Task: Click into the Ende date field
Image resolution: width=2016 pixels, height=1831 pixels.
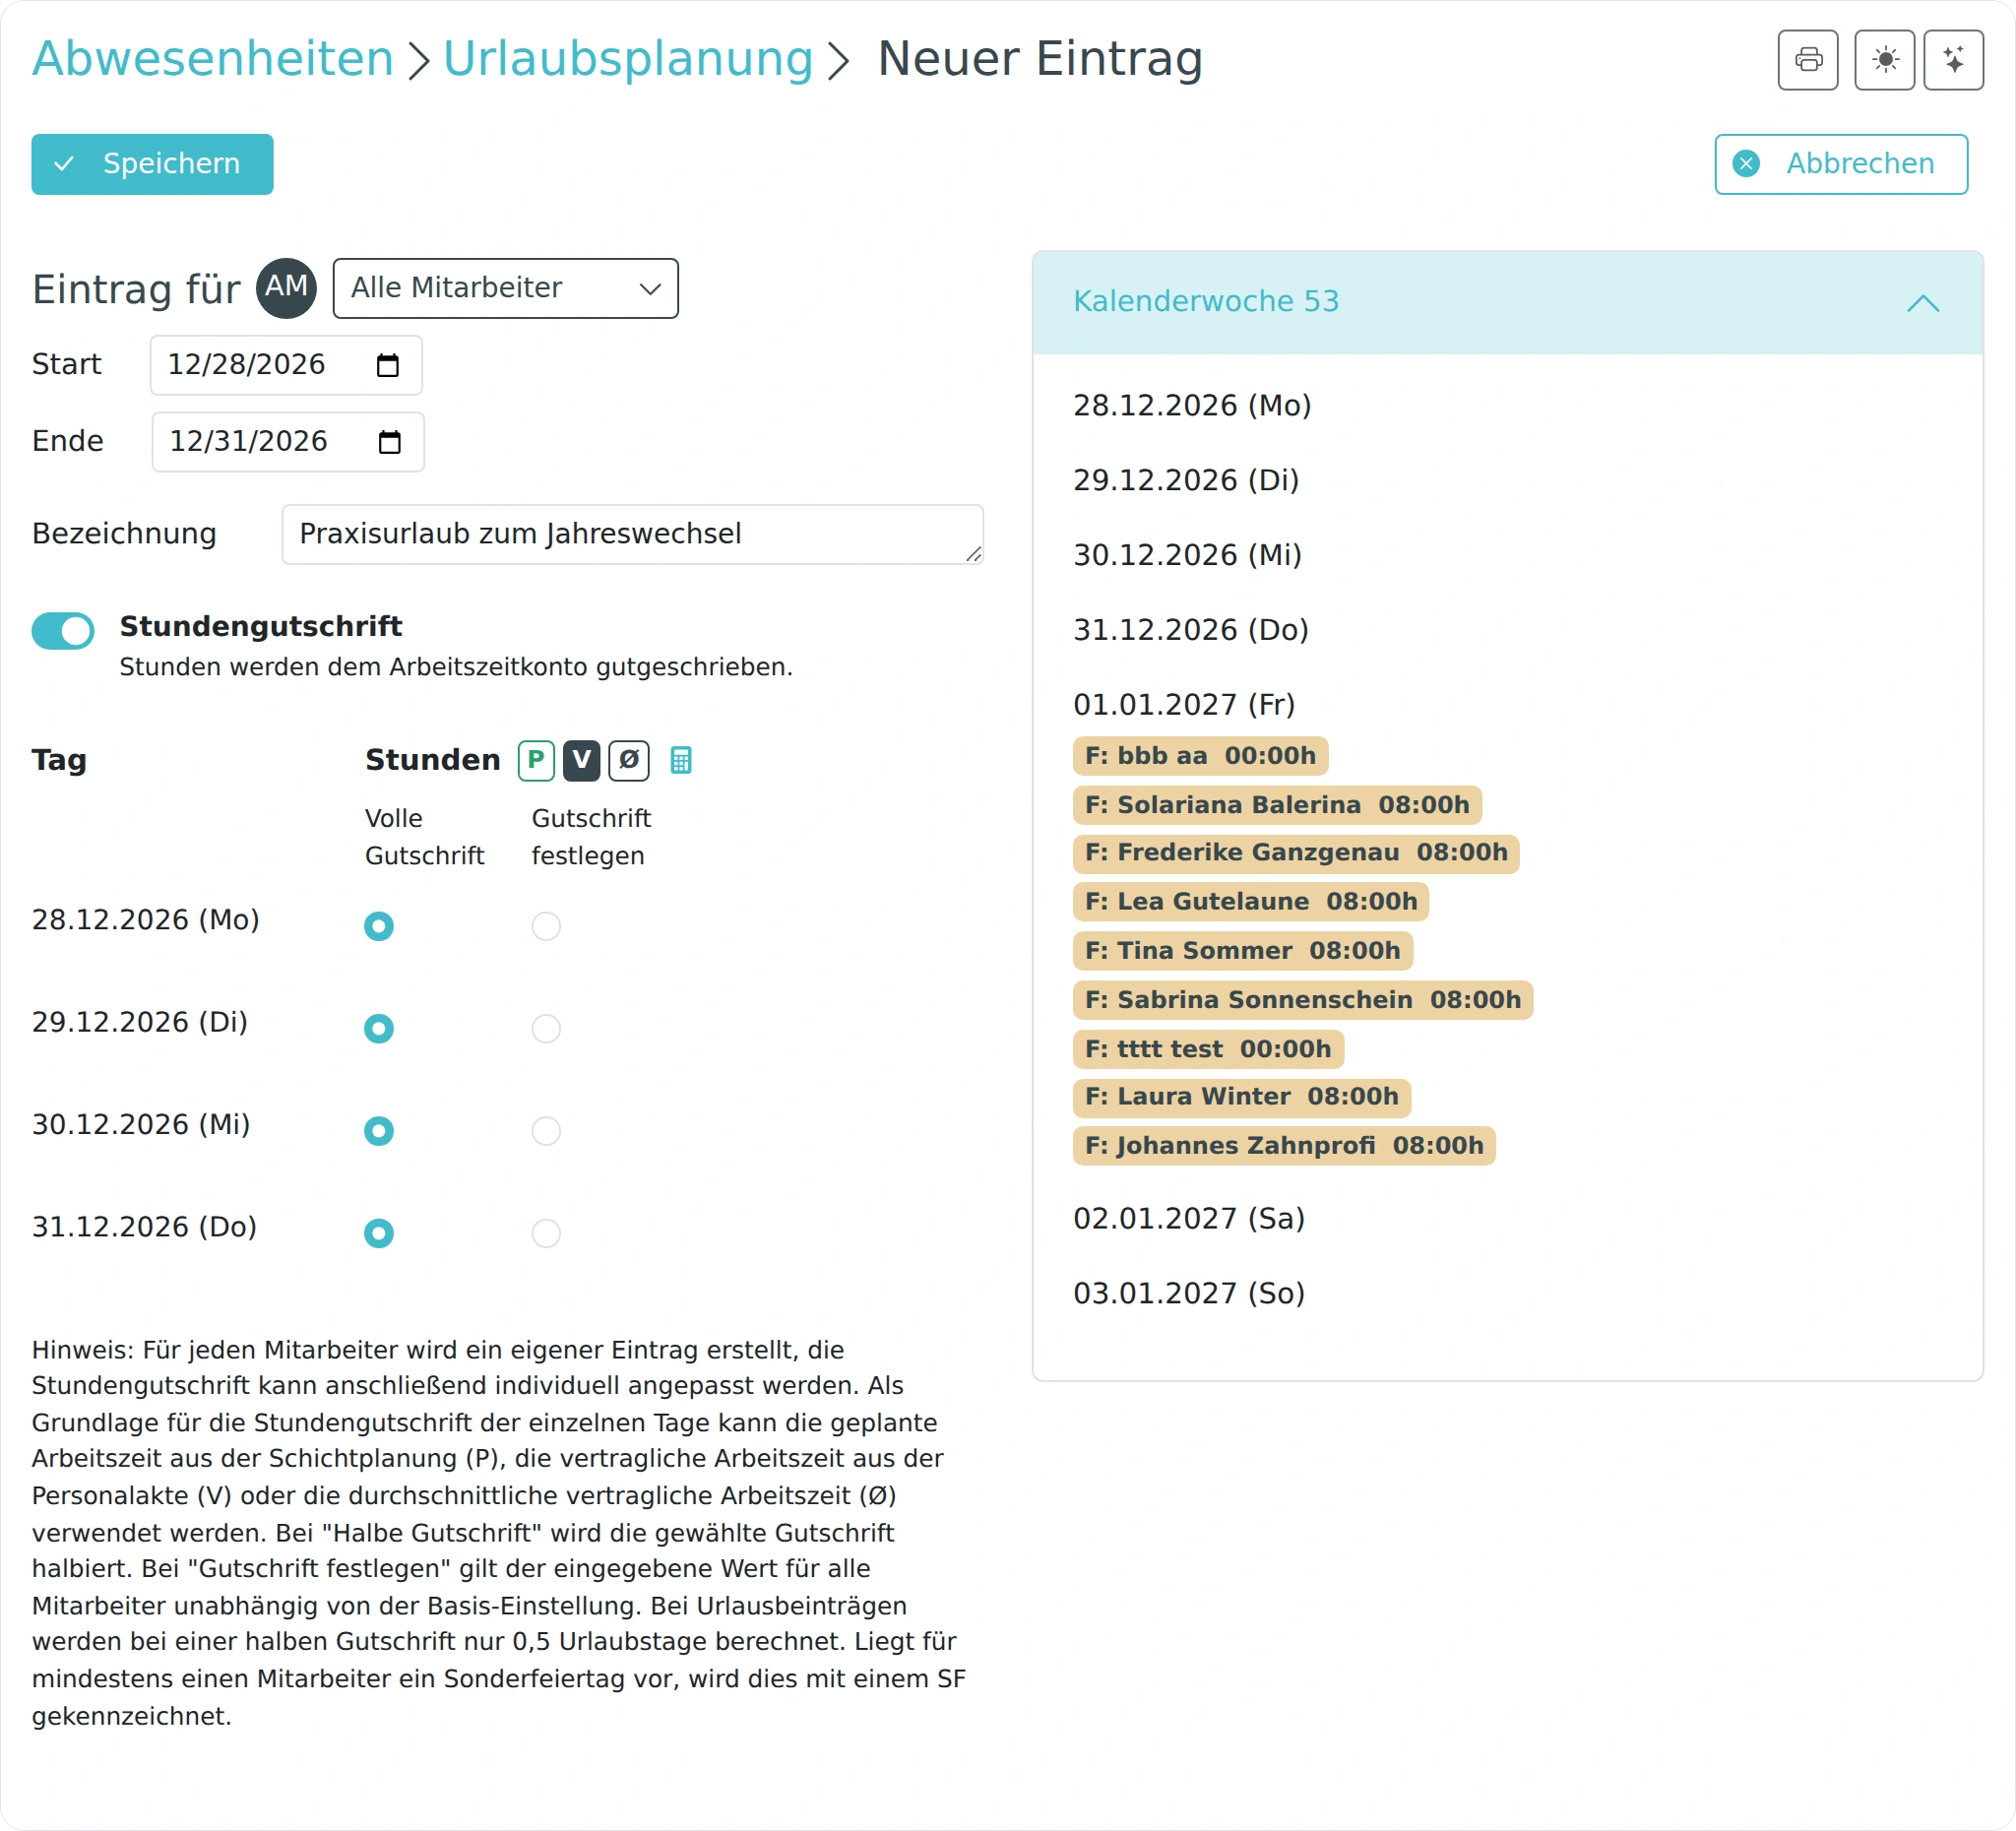Action: click(288, 442)
